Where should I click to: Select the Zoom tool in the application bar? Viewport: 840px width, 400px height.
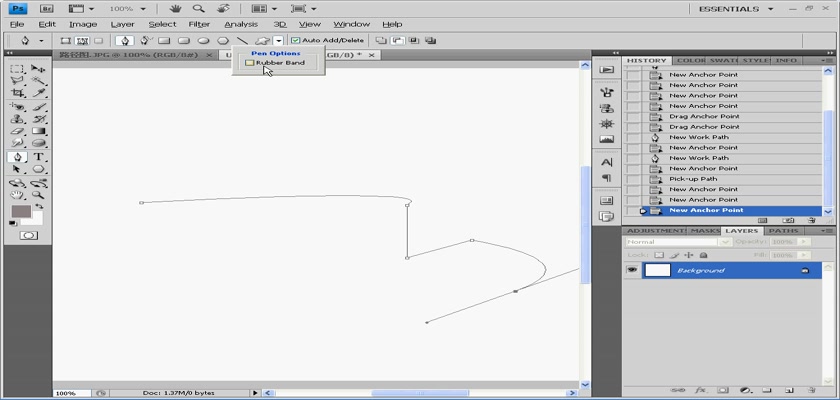point(198,9)
